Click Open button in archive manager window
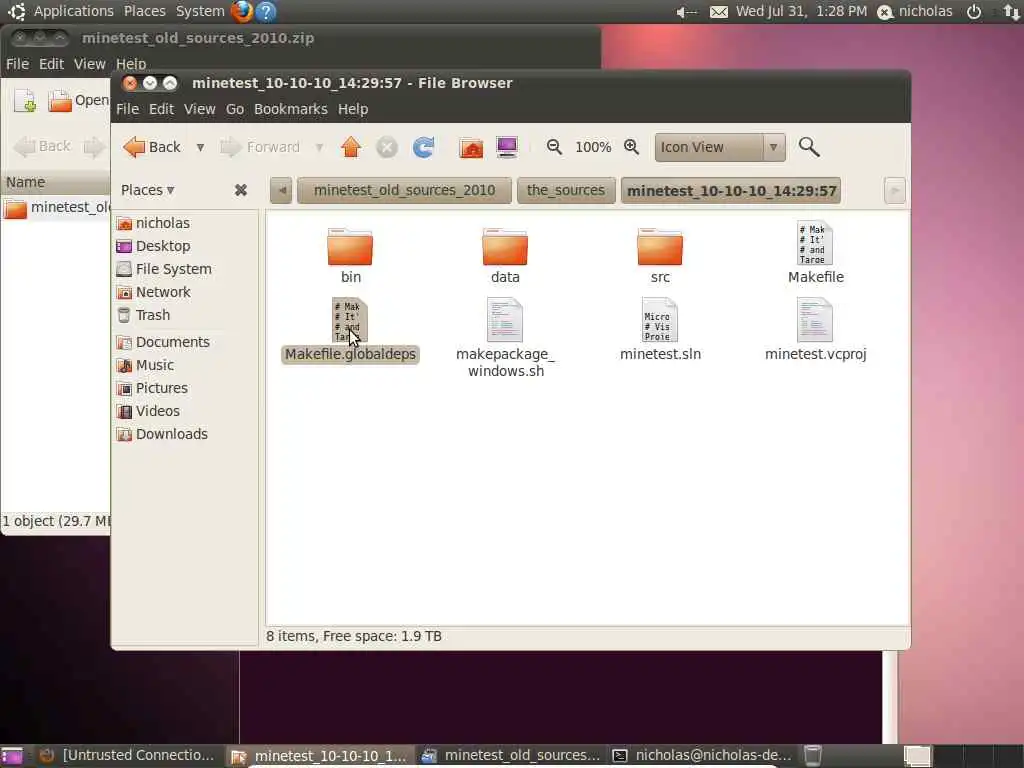The width and height of the screenshot is (1024, 768). (x=78, y=101)
